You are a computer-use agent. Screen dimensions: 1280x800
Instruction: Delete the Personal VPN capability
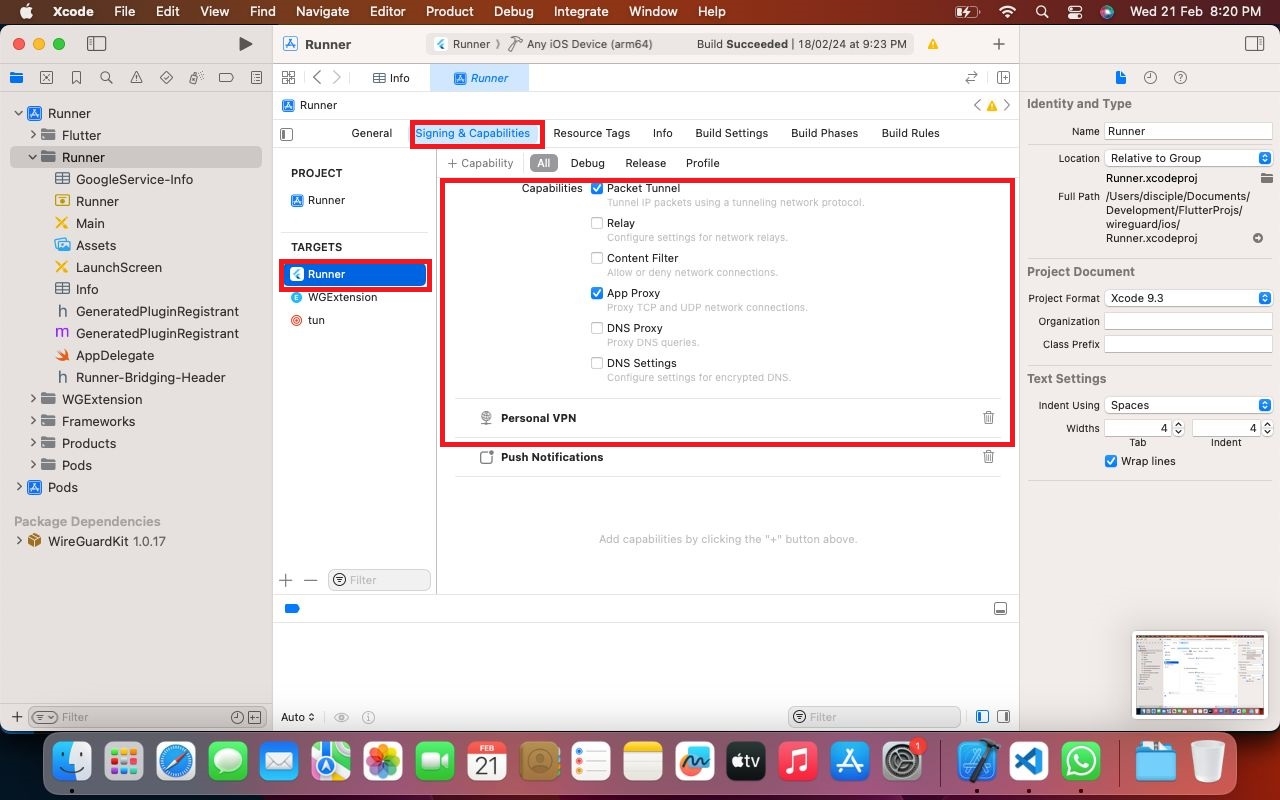[x=988, y=418]
